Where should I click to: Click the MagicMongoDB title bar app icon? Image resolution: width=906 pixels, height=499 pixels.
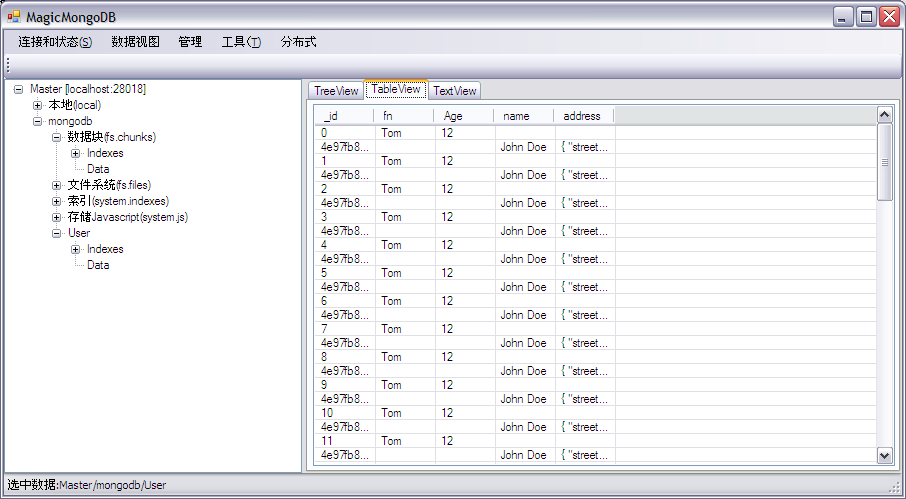click(x=14, y=17)
